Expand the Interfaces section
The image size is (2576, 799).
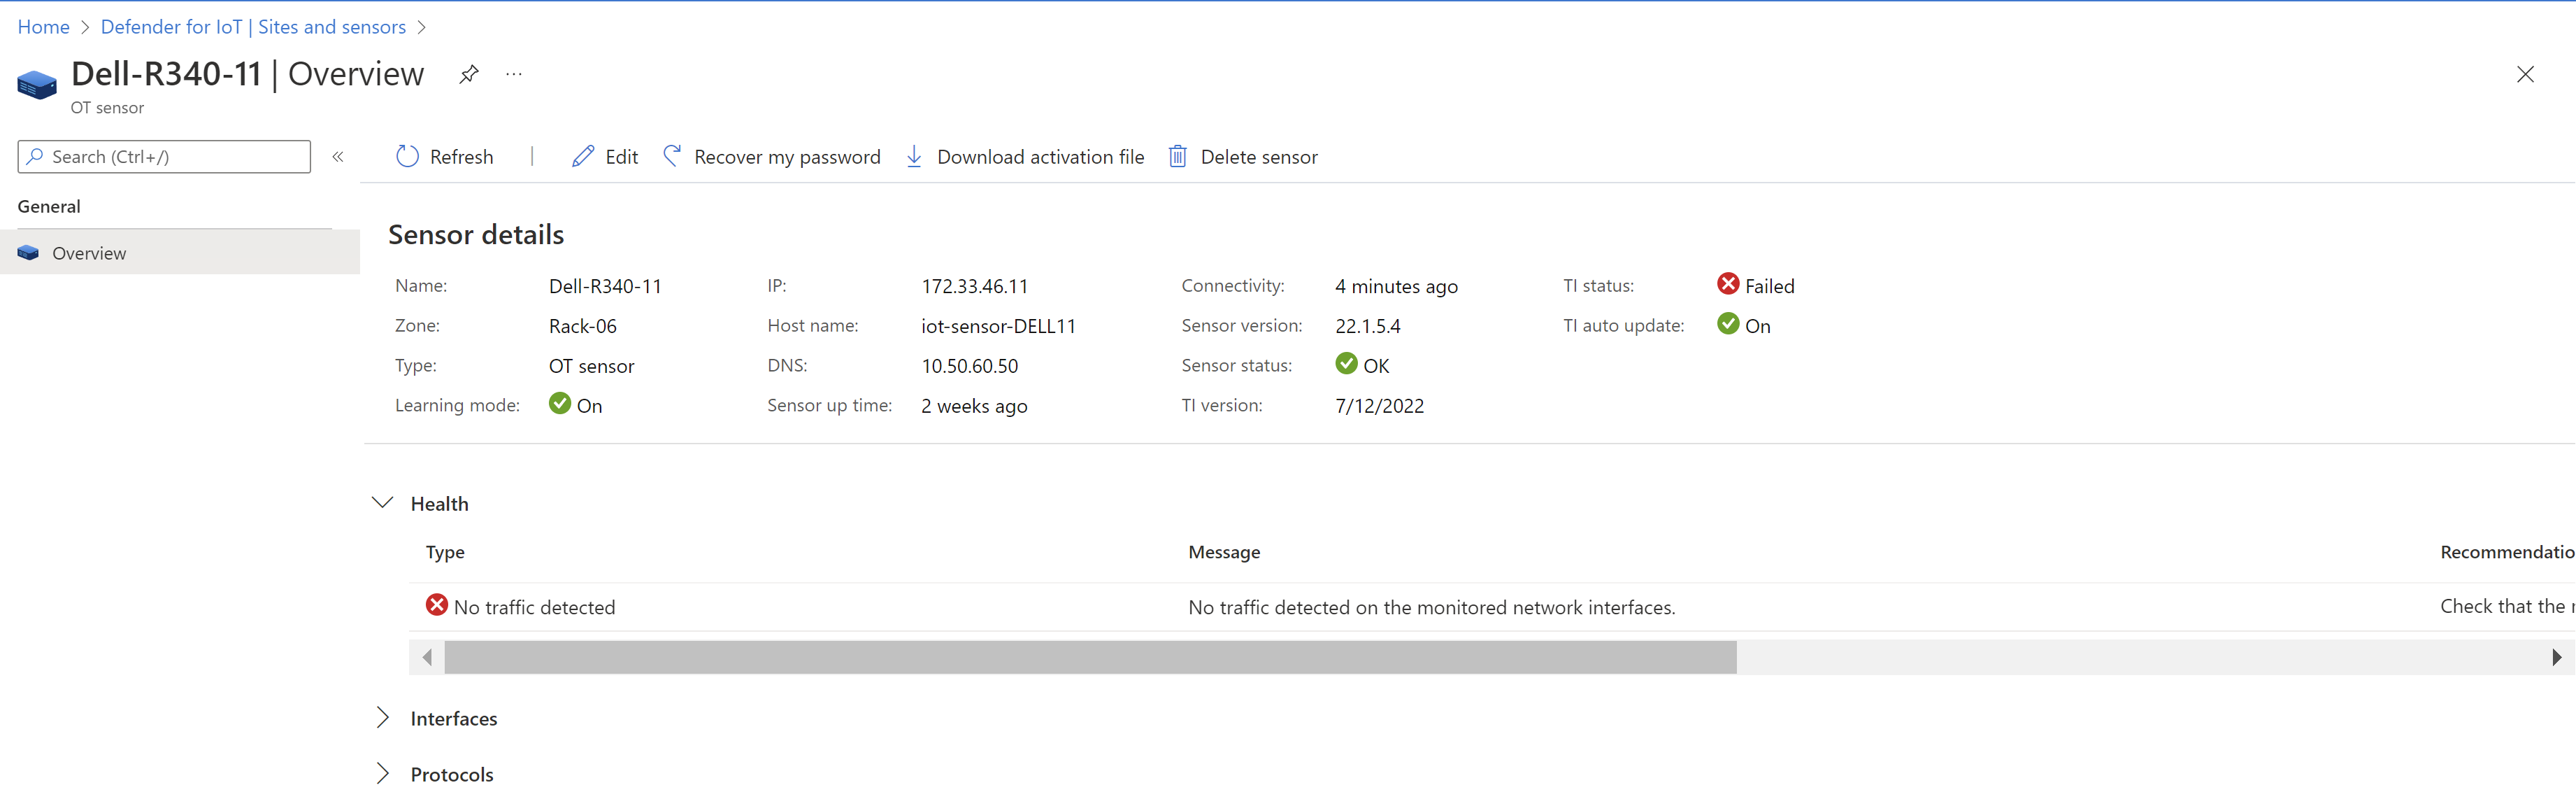tap(383, 718)
